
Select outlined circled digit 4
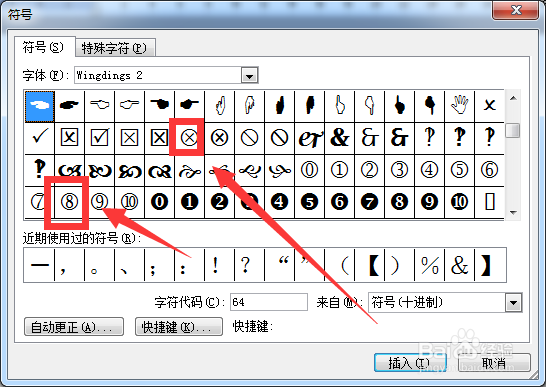[429, 170]
